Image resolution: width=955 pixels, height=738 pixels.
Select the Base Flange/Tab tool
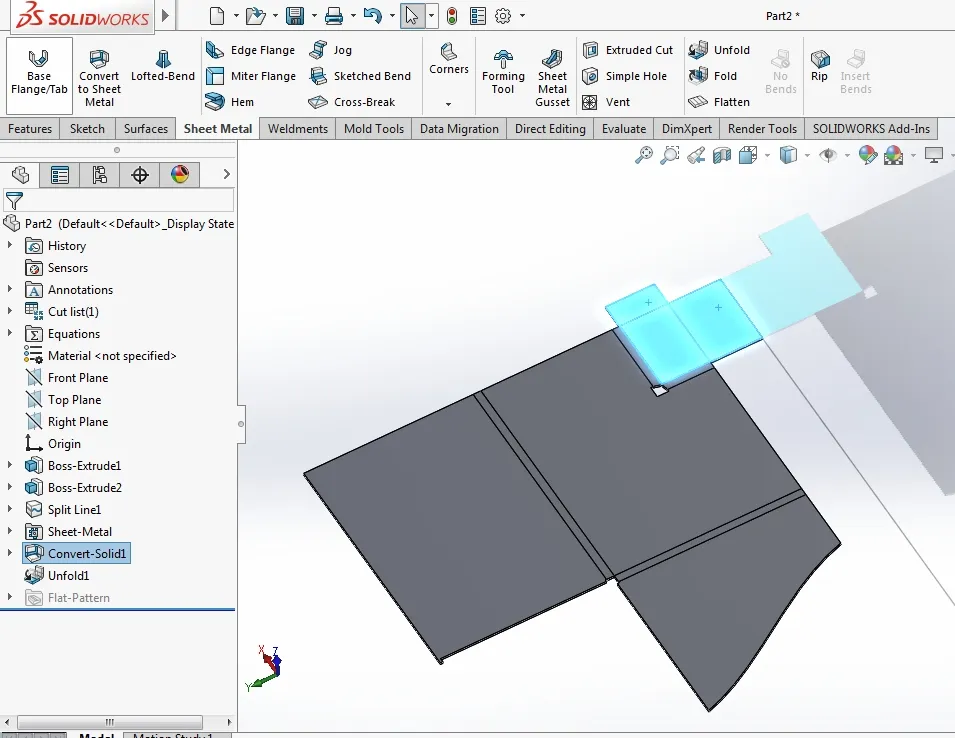(38, 75)
